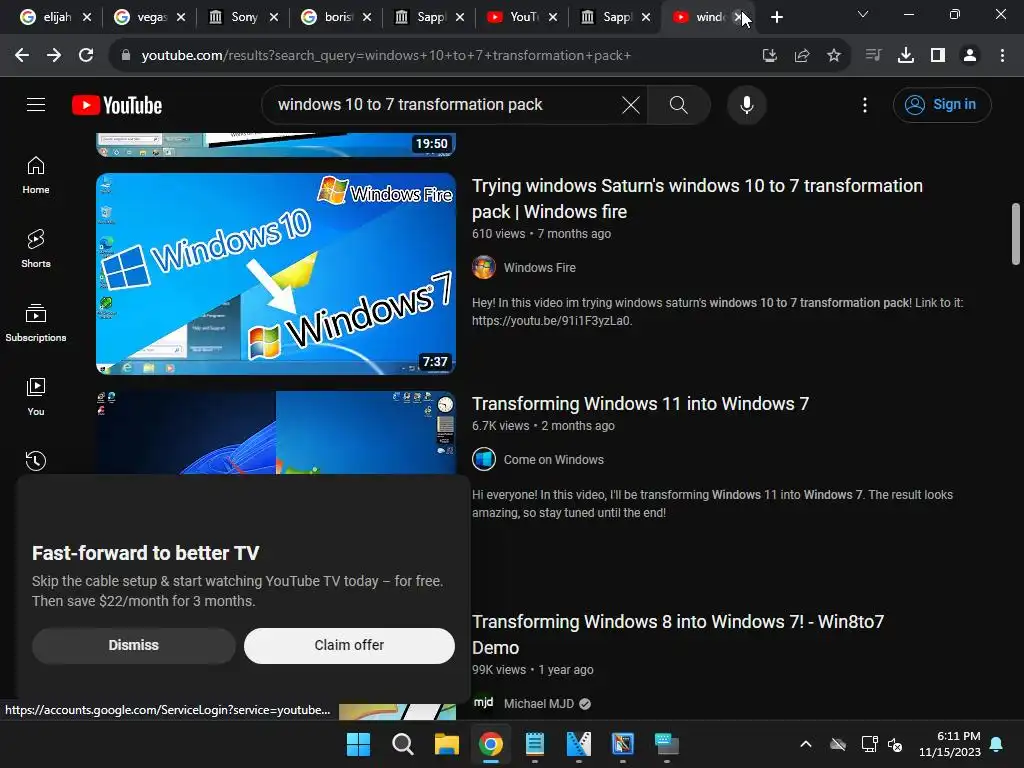This screenshot has width=1024, height=768.
Task: Open Windows taskbar search
Action: (402, 744)
